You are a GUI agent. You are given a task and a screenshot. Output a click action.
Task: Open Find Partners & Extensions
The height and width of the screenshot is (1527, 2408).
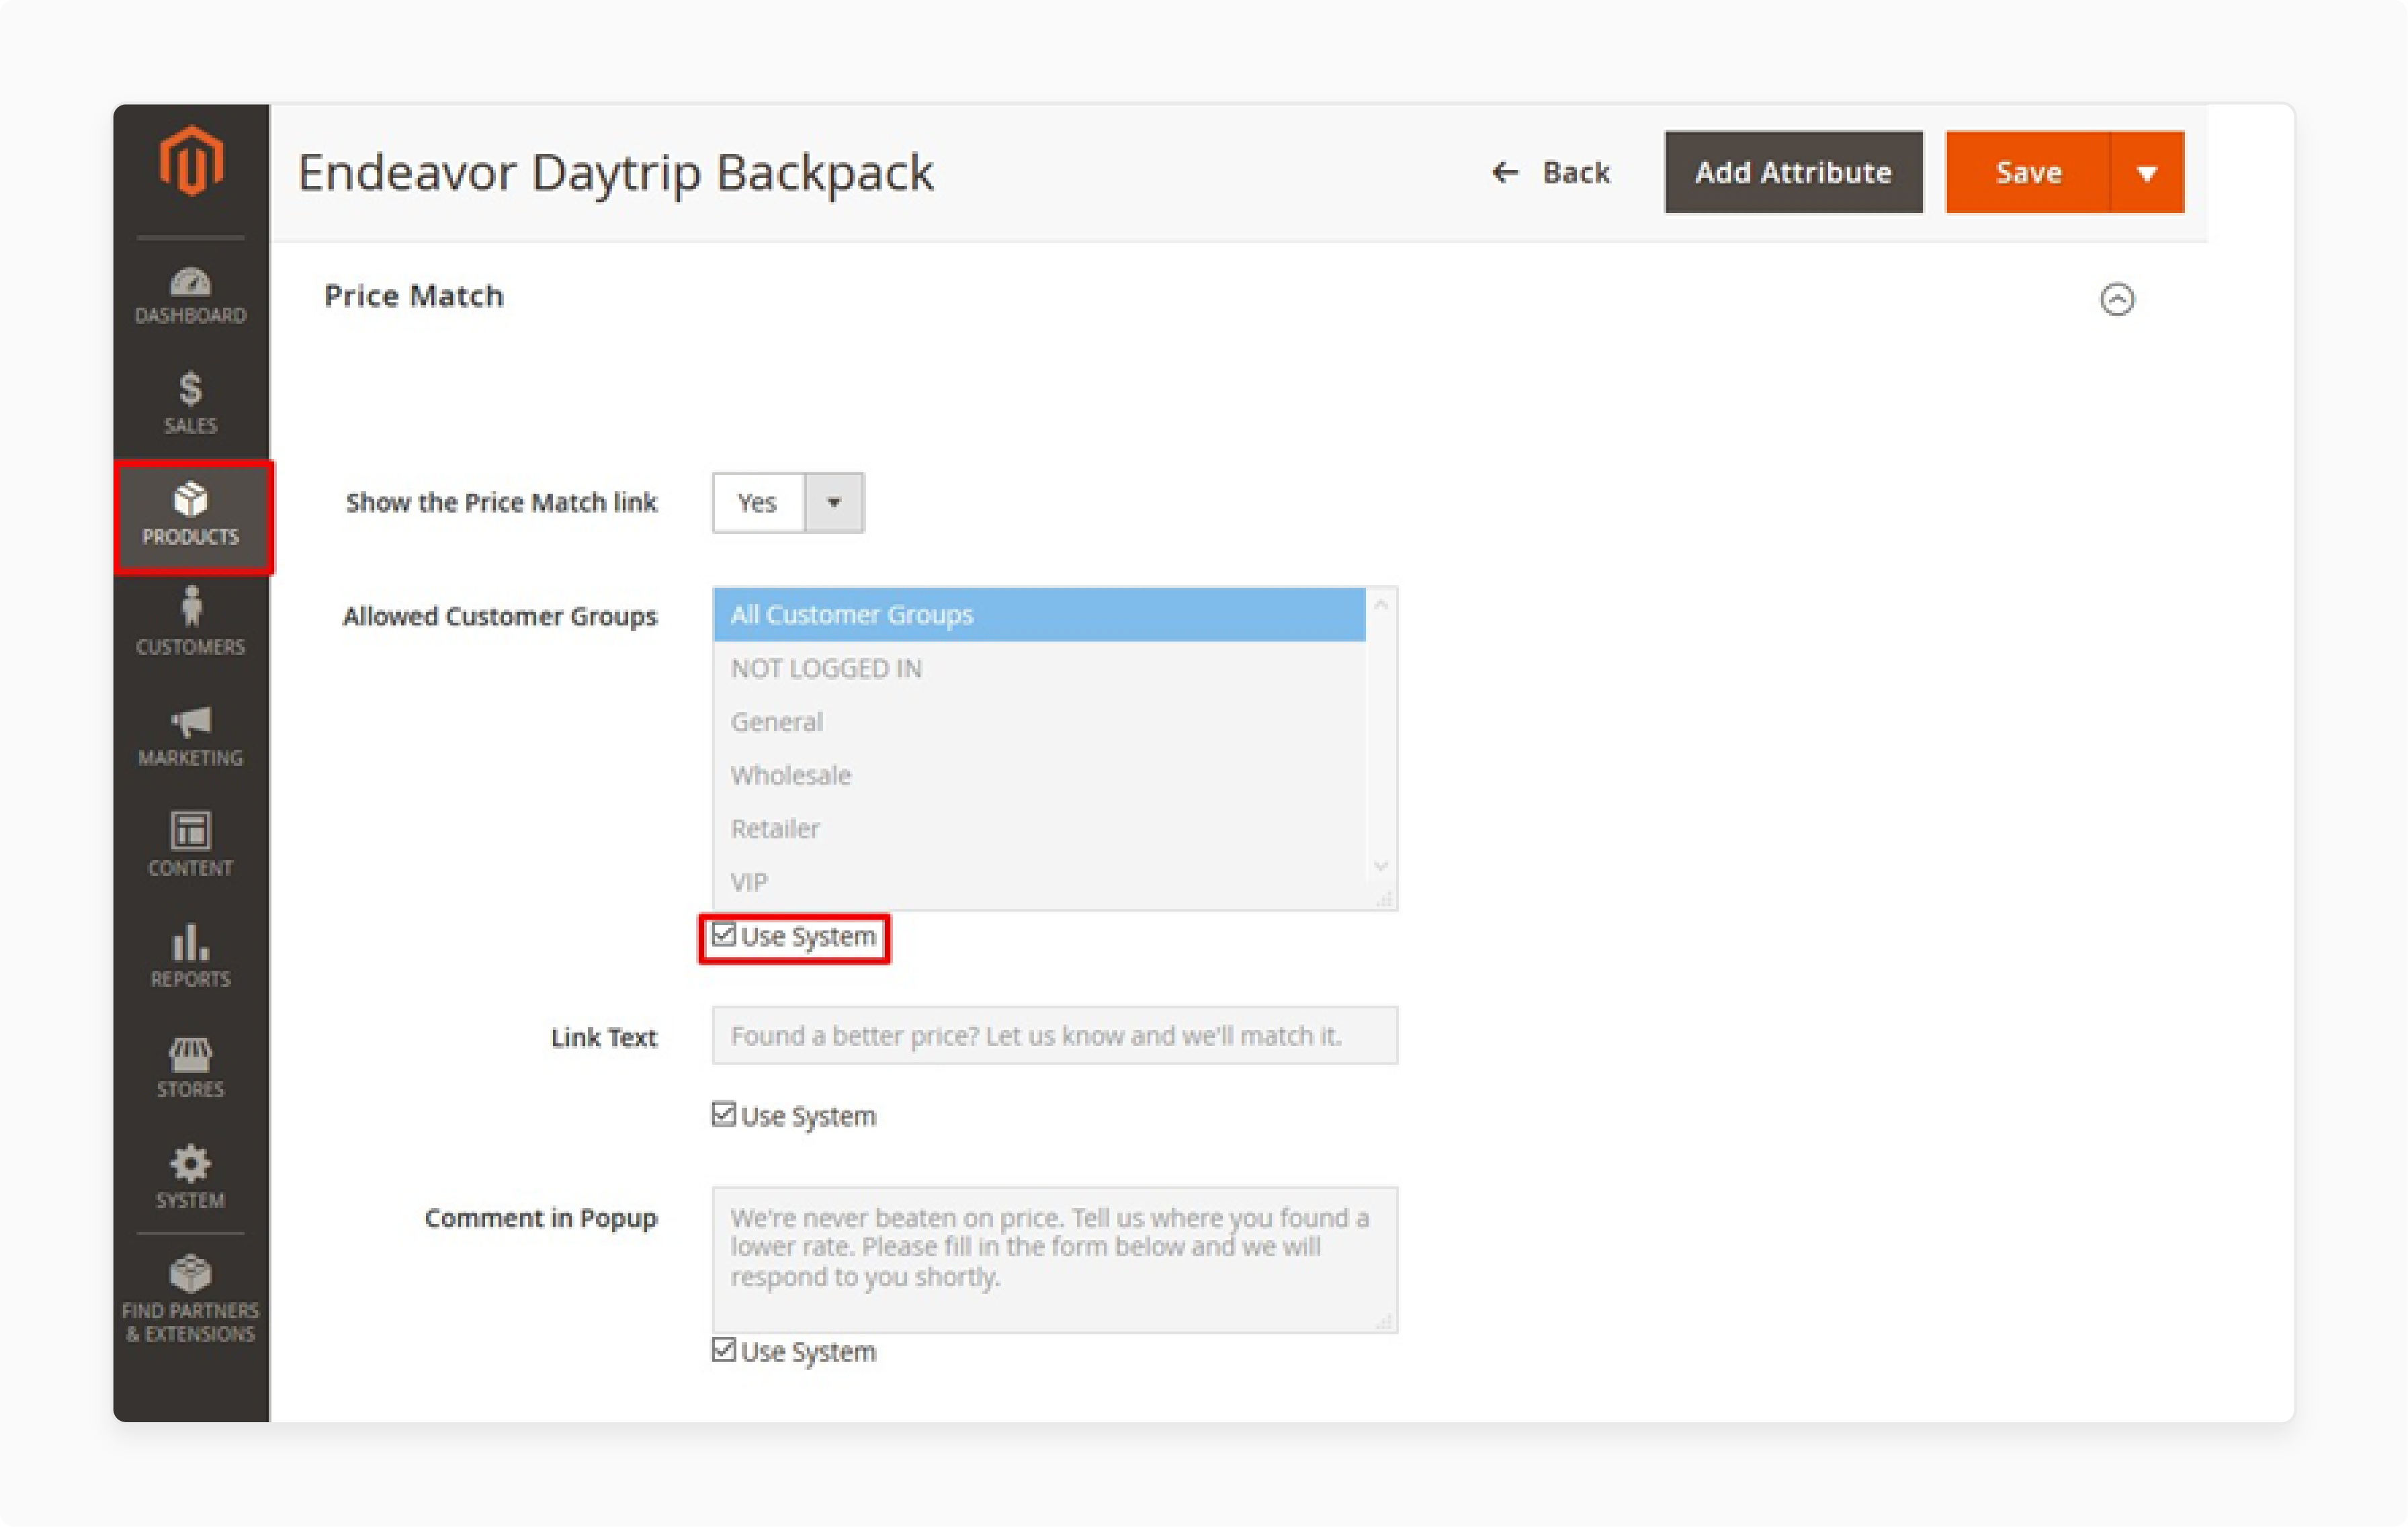pos(190,1299)
